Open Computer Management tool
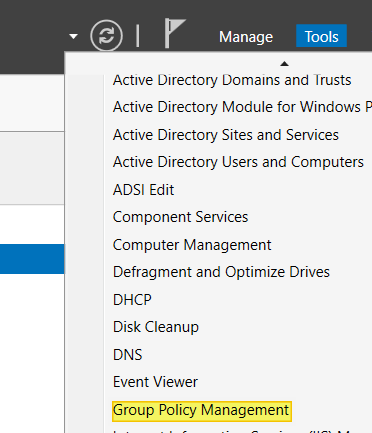This screenshot has width=372, height=433. [192, 245]
